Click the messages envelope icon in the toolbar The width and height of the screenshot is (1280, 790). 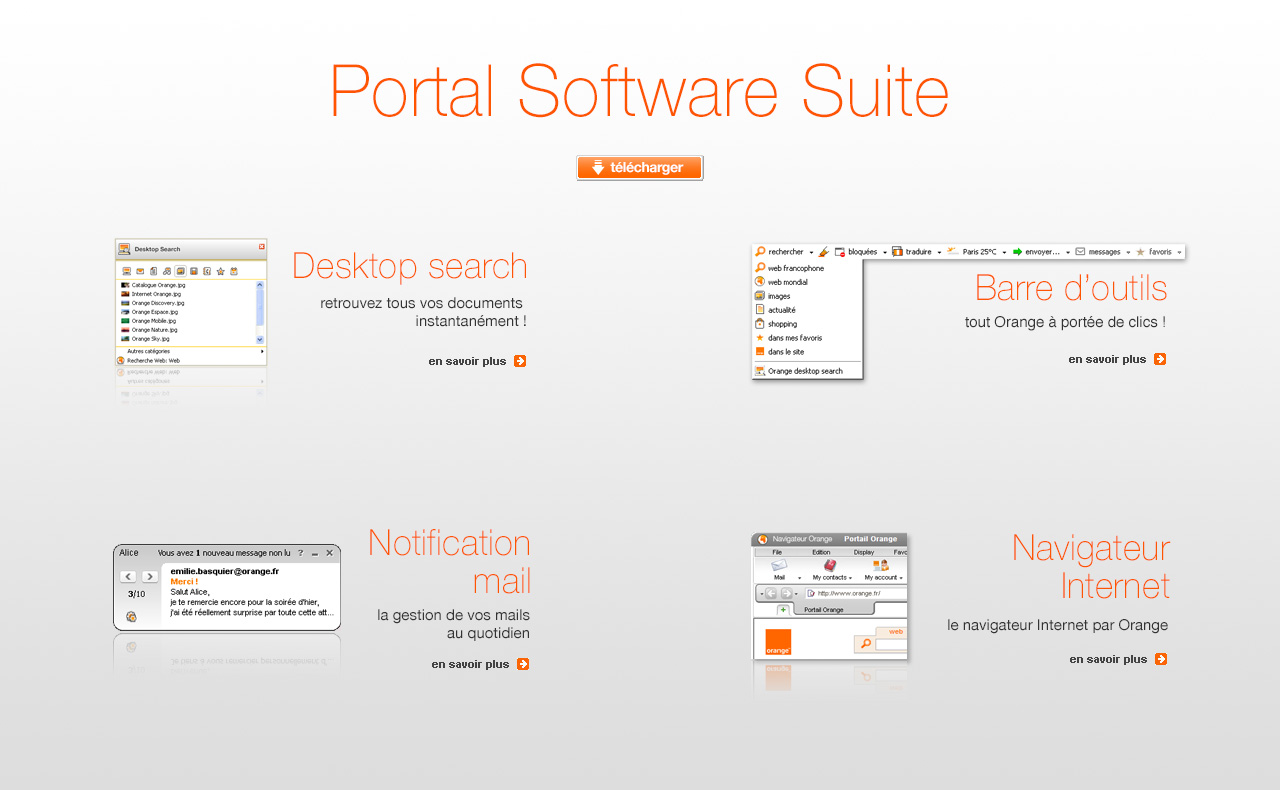[1080, 252]
